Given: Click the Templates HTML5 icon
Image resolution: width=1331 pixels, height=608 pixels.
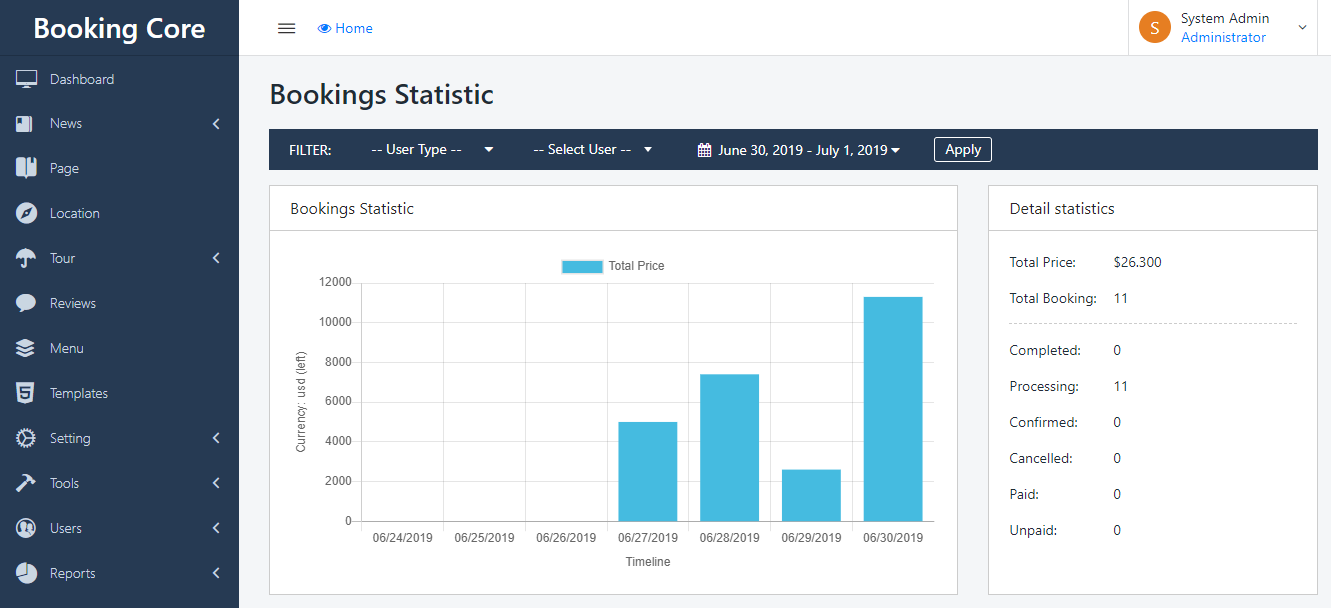Looking at the screenshot, I should pyautogui.click(x=26, y=393).
